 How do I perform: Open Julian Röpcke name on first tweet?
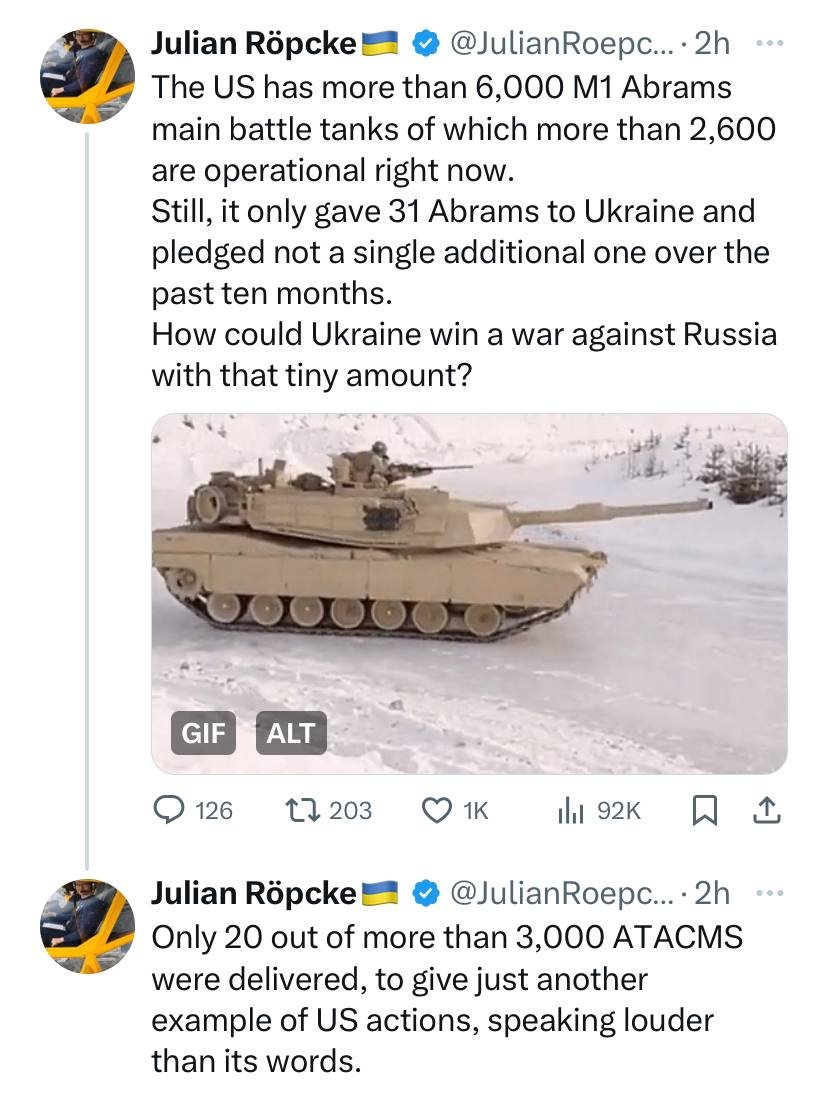(253, 44)
